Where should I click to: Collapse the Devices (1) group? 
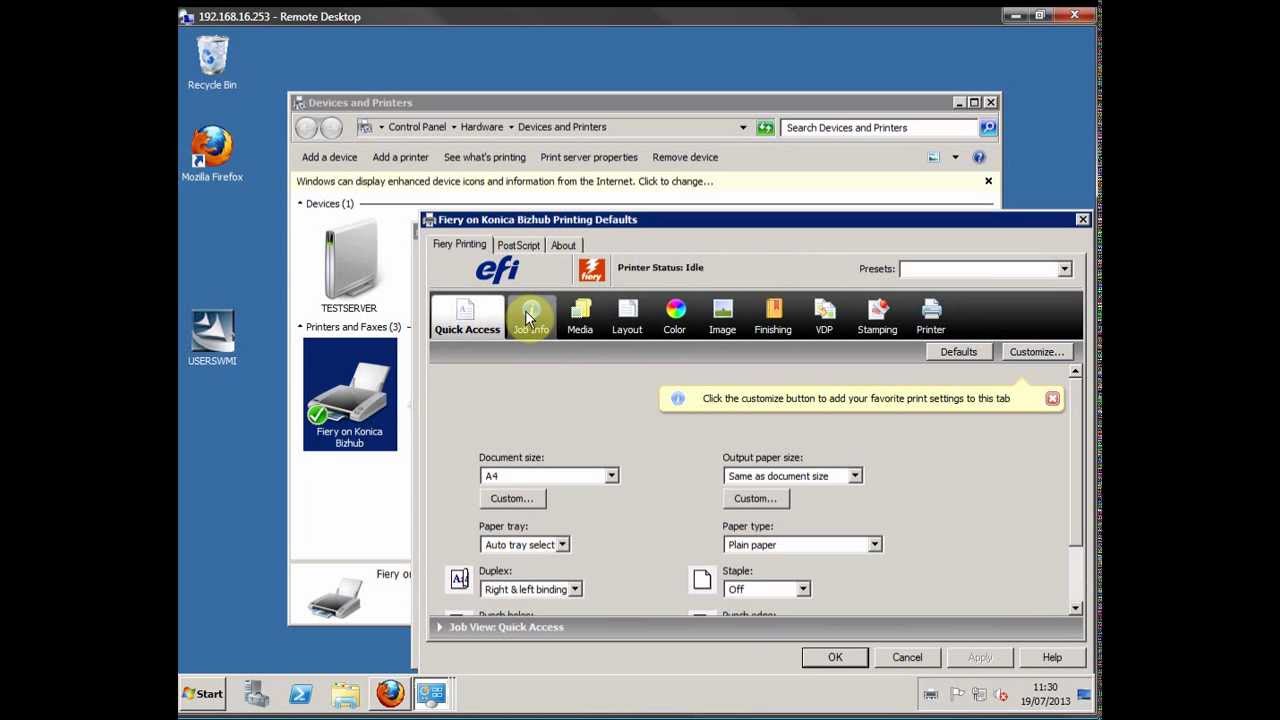[x=300, y=204]
